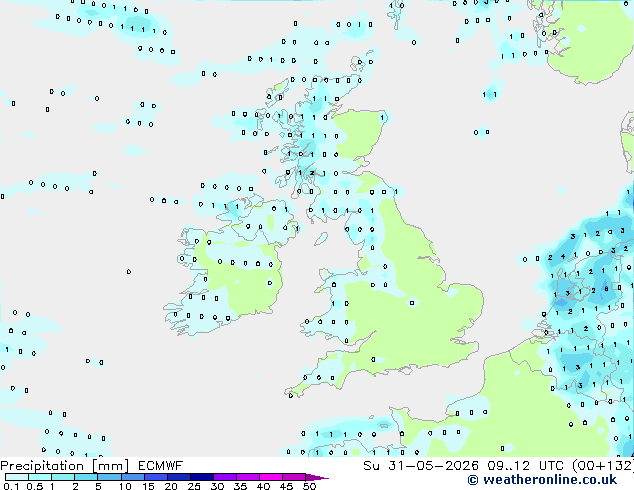The image size is (634, 490).
Task: Click the '0.1' legend scale label
Action: pyautogui.click(x=11, y=486)
